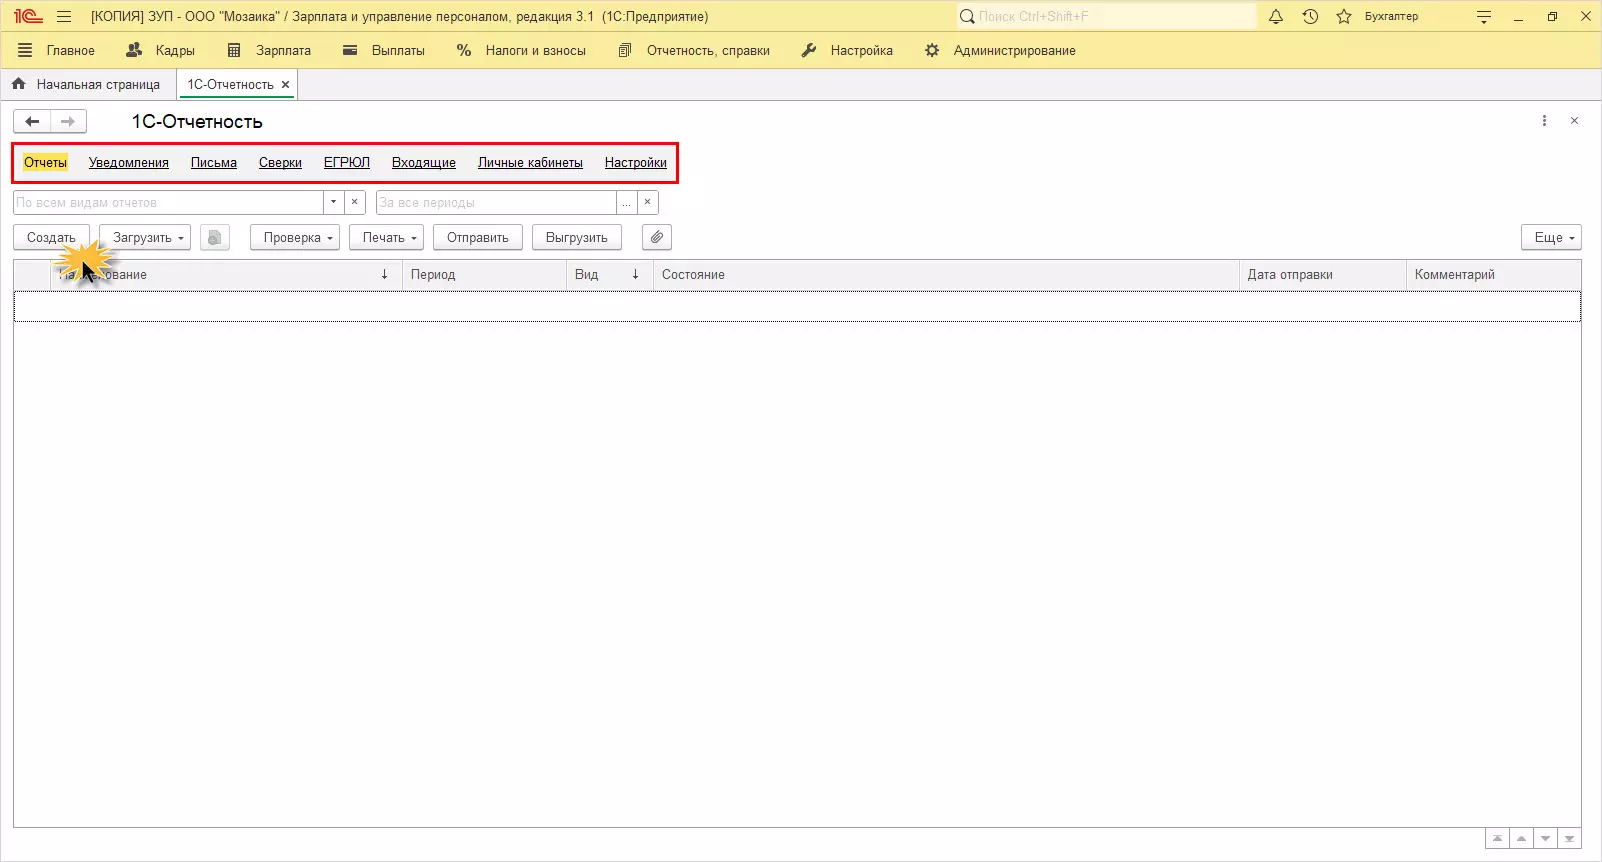Open the 1C main menu hamburger icon

[64, 17]
